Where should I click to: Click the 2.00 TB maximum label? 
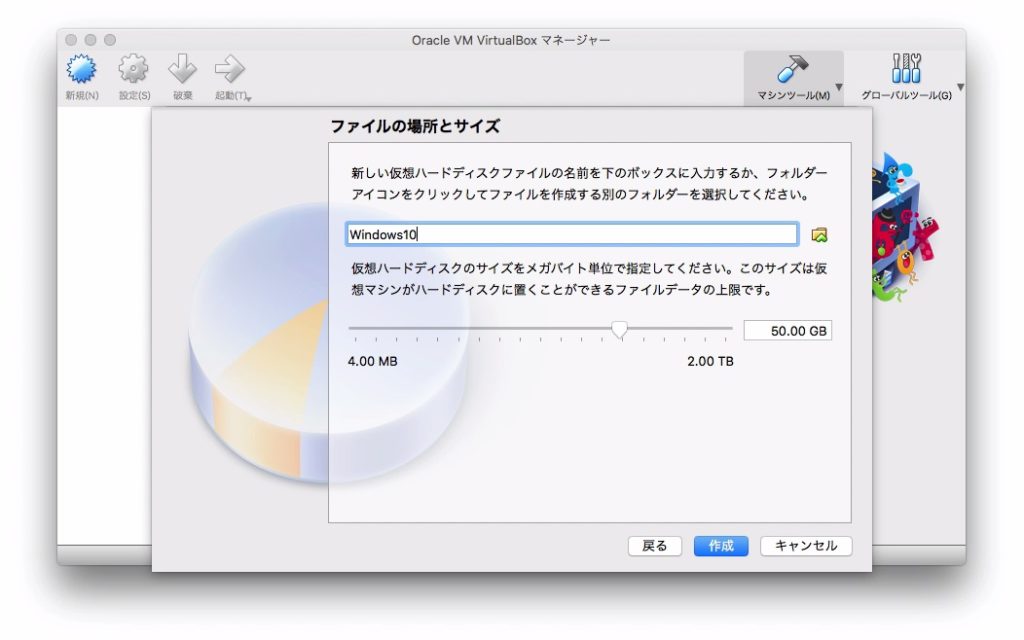(x=710, y=361)
